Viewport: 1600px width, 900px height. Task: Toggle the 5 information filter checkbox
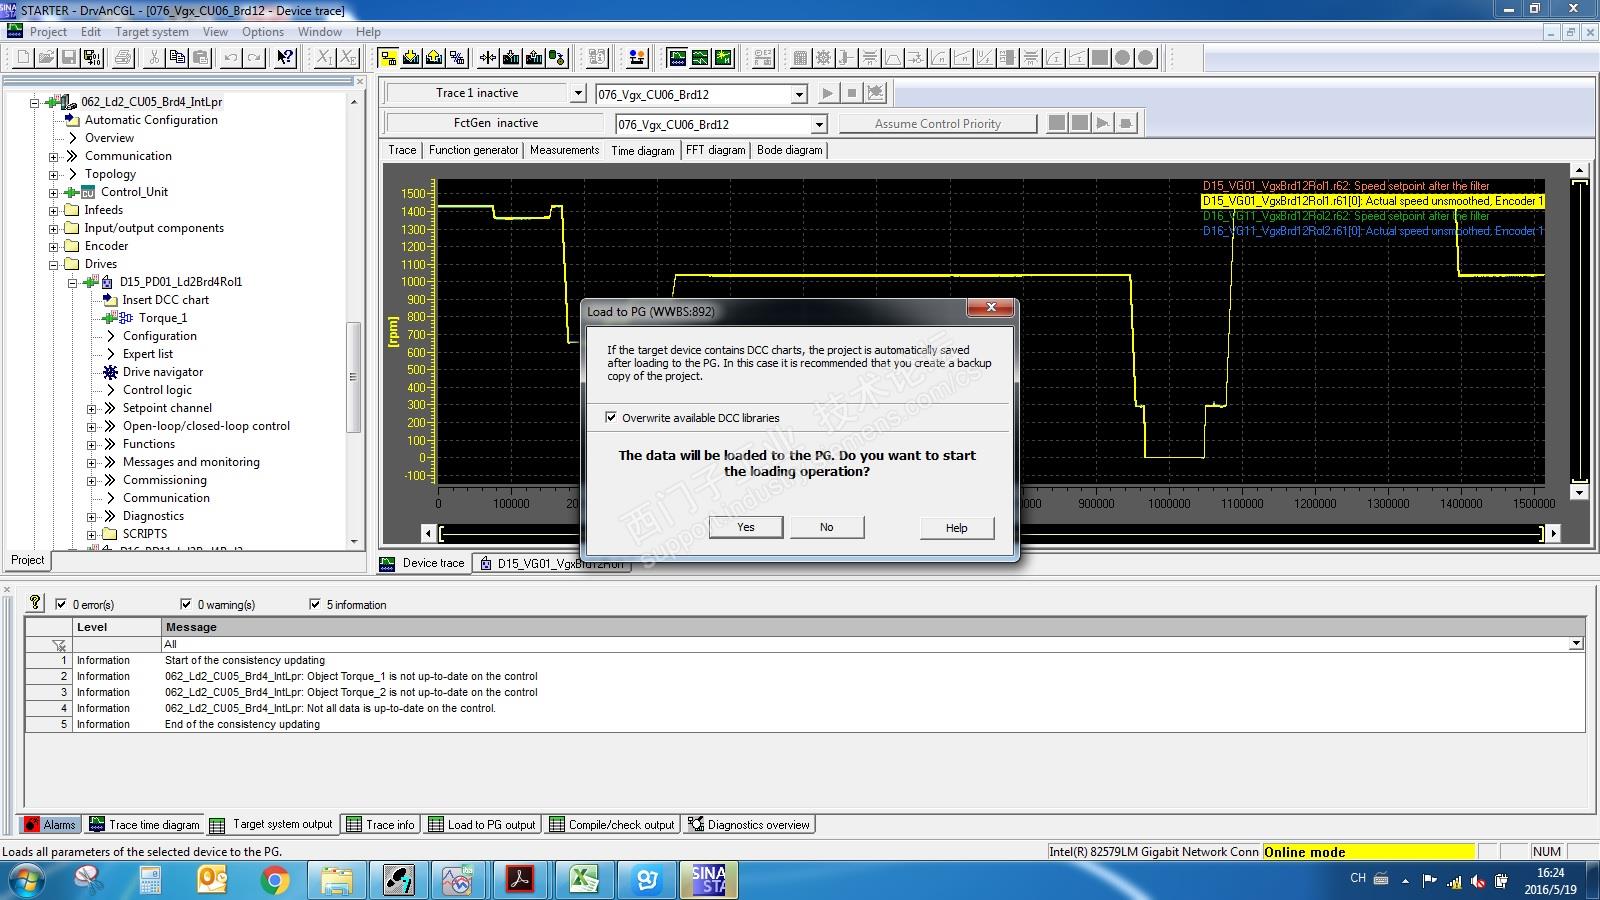pyautogui.click(x=315, y=604)
